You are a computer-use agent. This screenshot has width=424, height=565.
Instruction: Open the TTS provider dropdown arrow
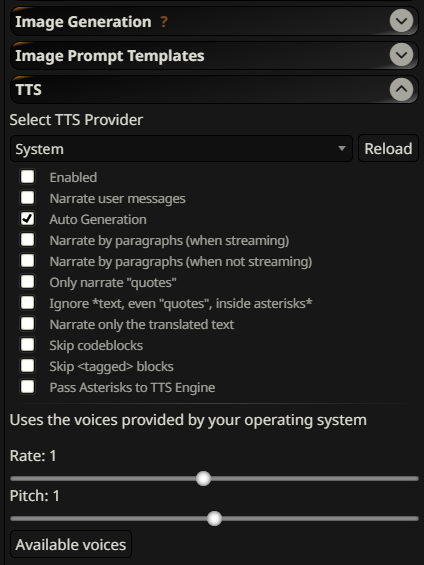(x=342, y=148)
